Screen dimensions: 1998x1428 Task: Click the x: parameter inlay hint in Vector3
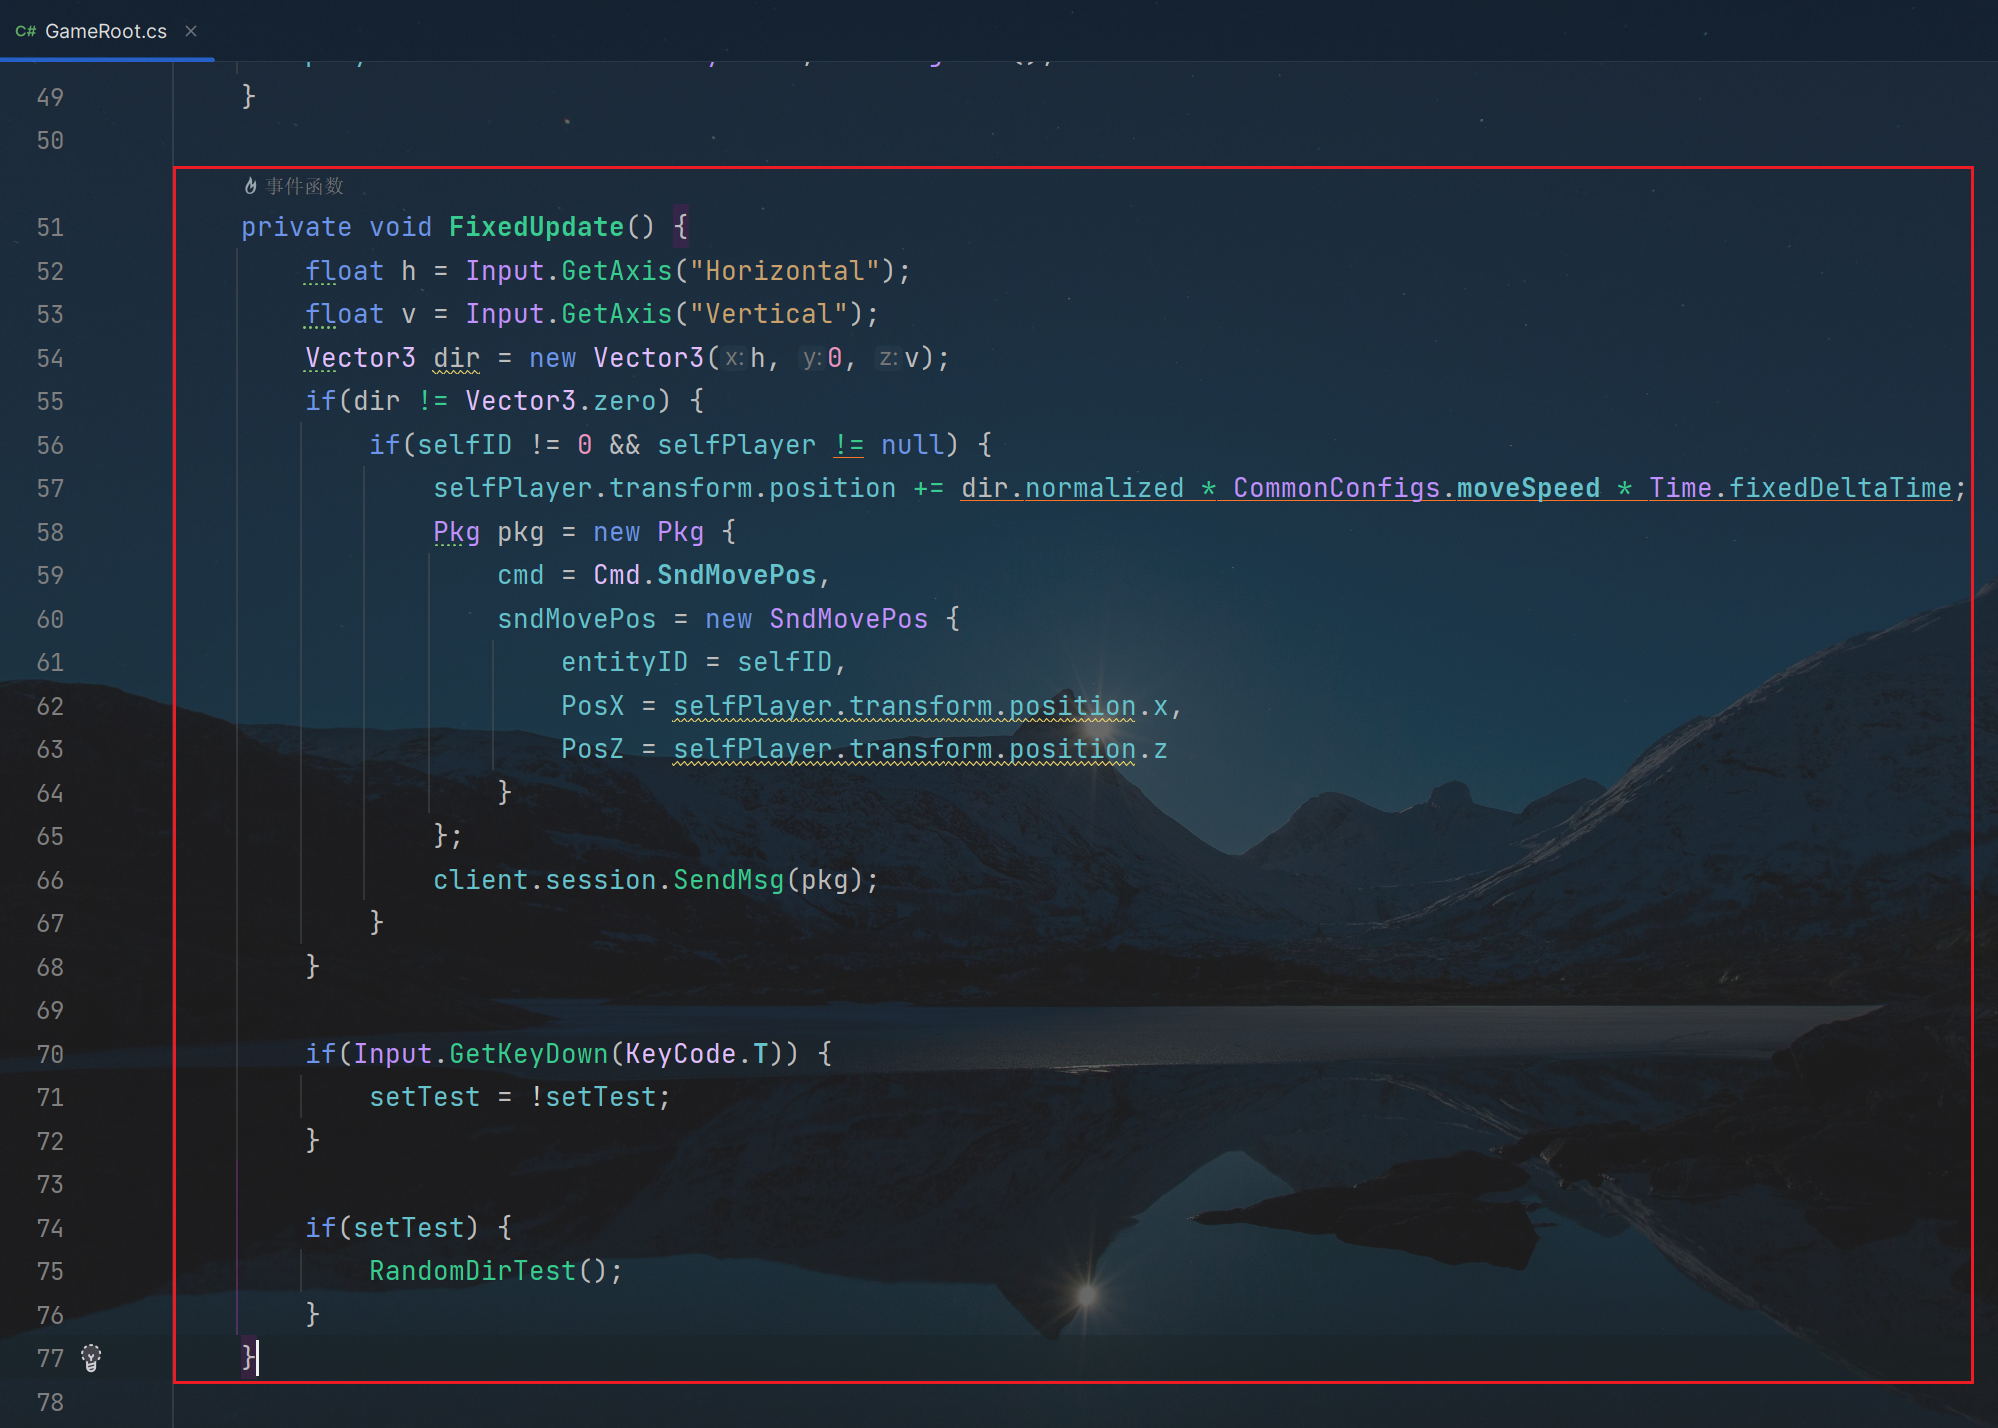(x=734, y=358)
